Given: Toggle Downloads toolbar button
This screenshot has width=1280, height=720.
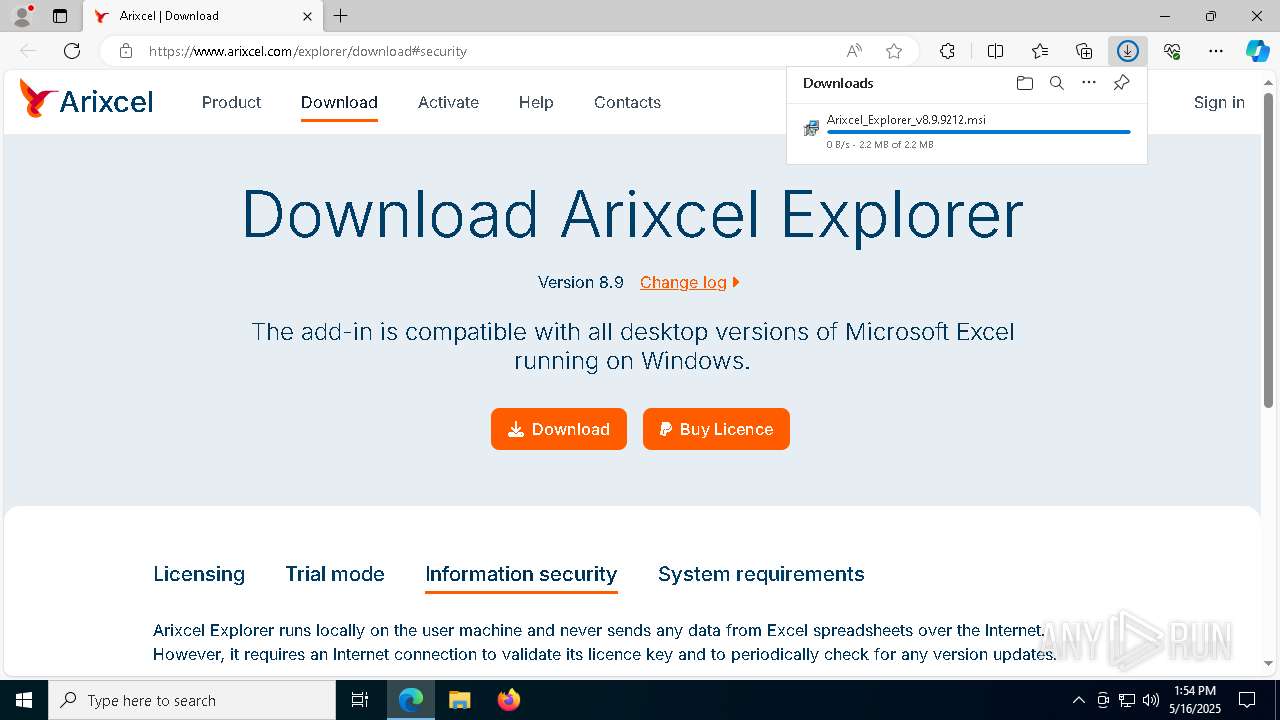Looking at the screenshot, I should [1128, 51].
